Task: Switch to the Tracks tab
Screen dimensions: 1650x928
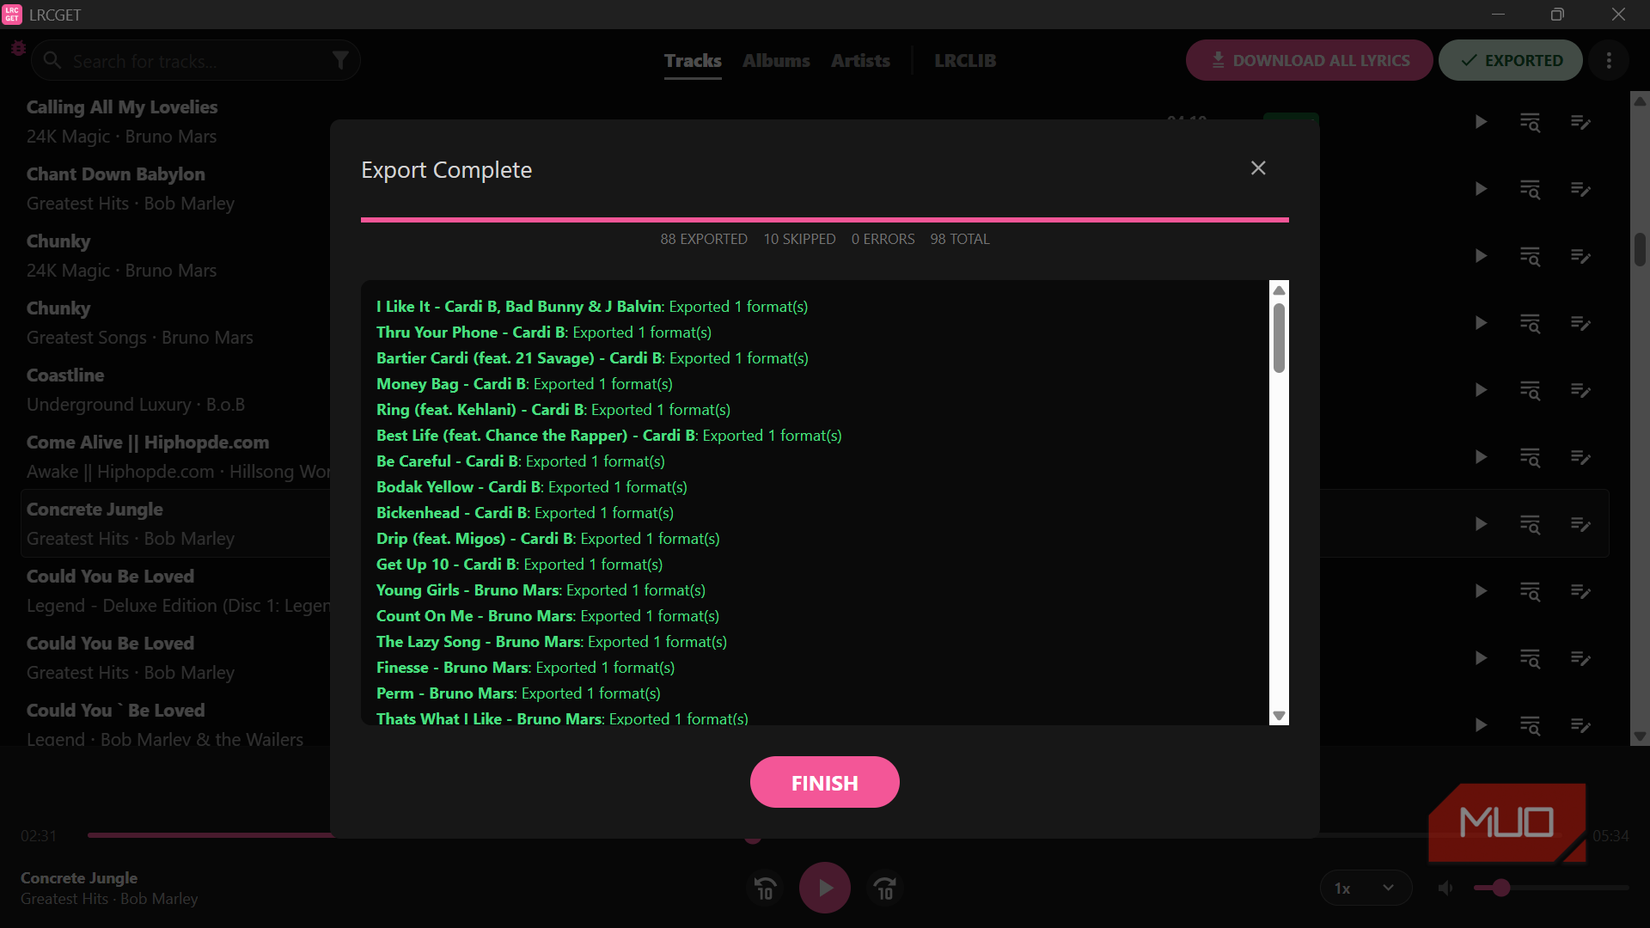Action: click(692, 61)
